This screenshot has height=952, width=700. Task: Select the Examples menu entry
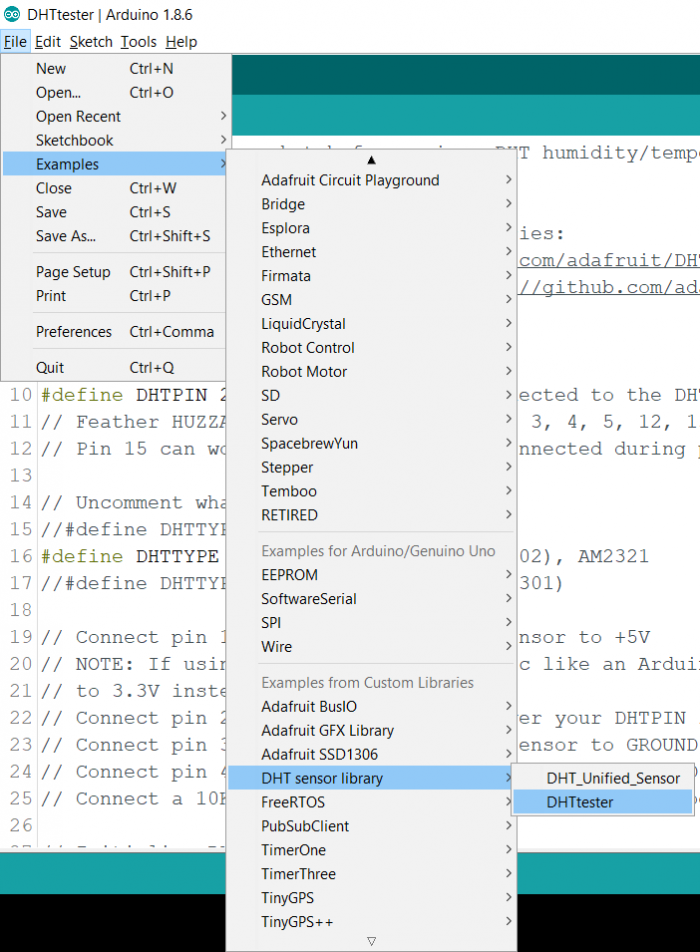[x=115, y=164]
